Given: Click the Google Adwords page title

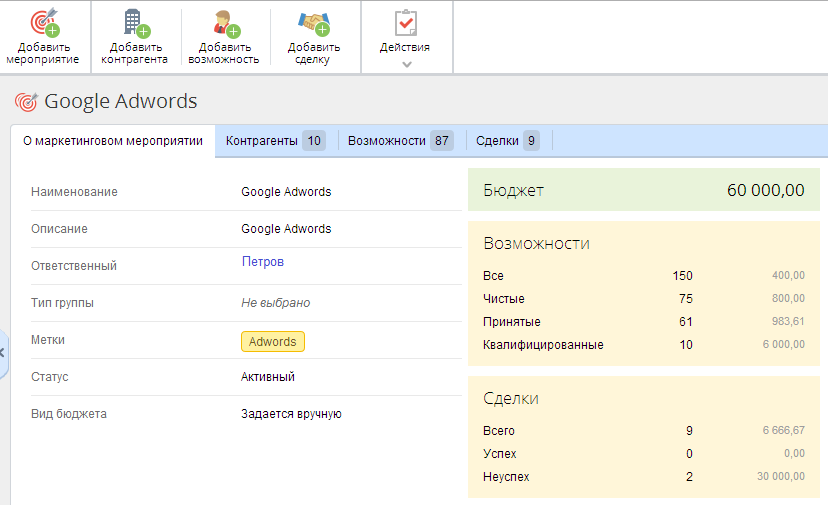Looking at the screenshot, I should click(120, 101).
